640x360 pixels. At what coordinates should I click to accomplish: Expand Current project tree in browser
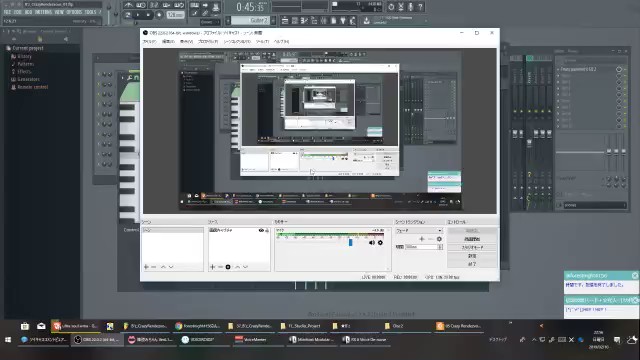pos(27,48)
